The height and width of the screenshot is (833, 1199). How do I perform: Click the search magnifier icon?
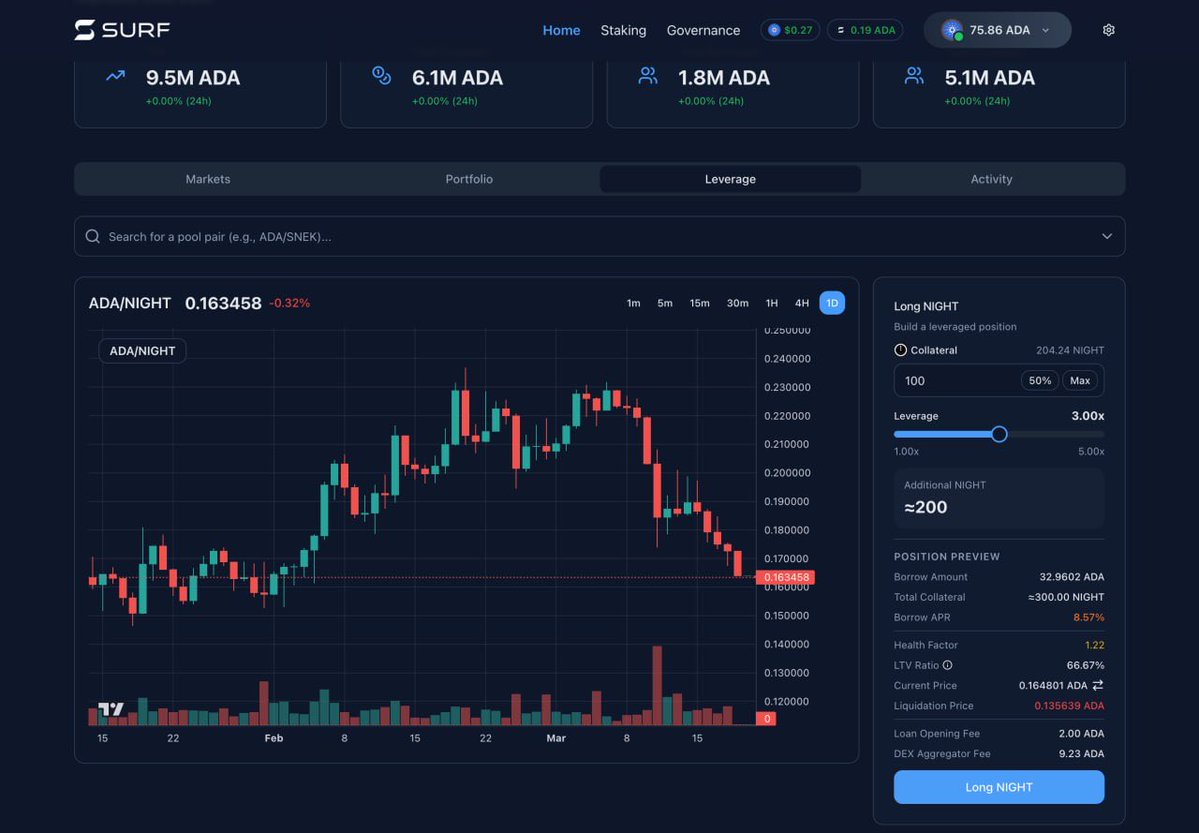(93, 236)
